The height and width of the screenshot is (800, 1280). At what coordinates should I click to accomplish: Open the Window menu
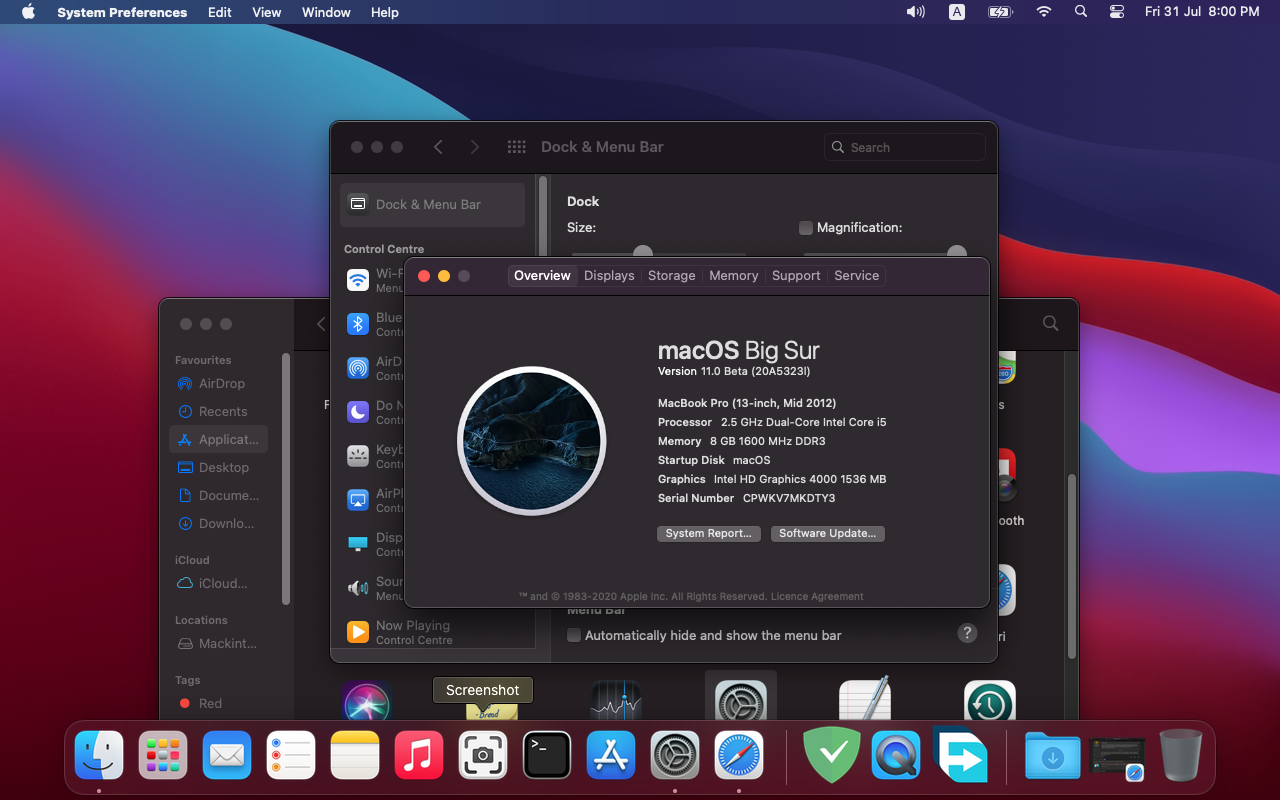326,12
